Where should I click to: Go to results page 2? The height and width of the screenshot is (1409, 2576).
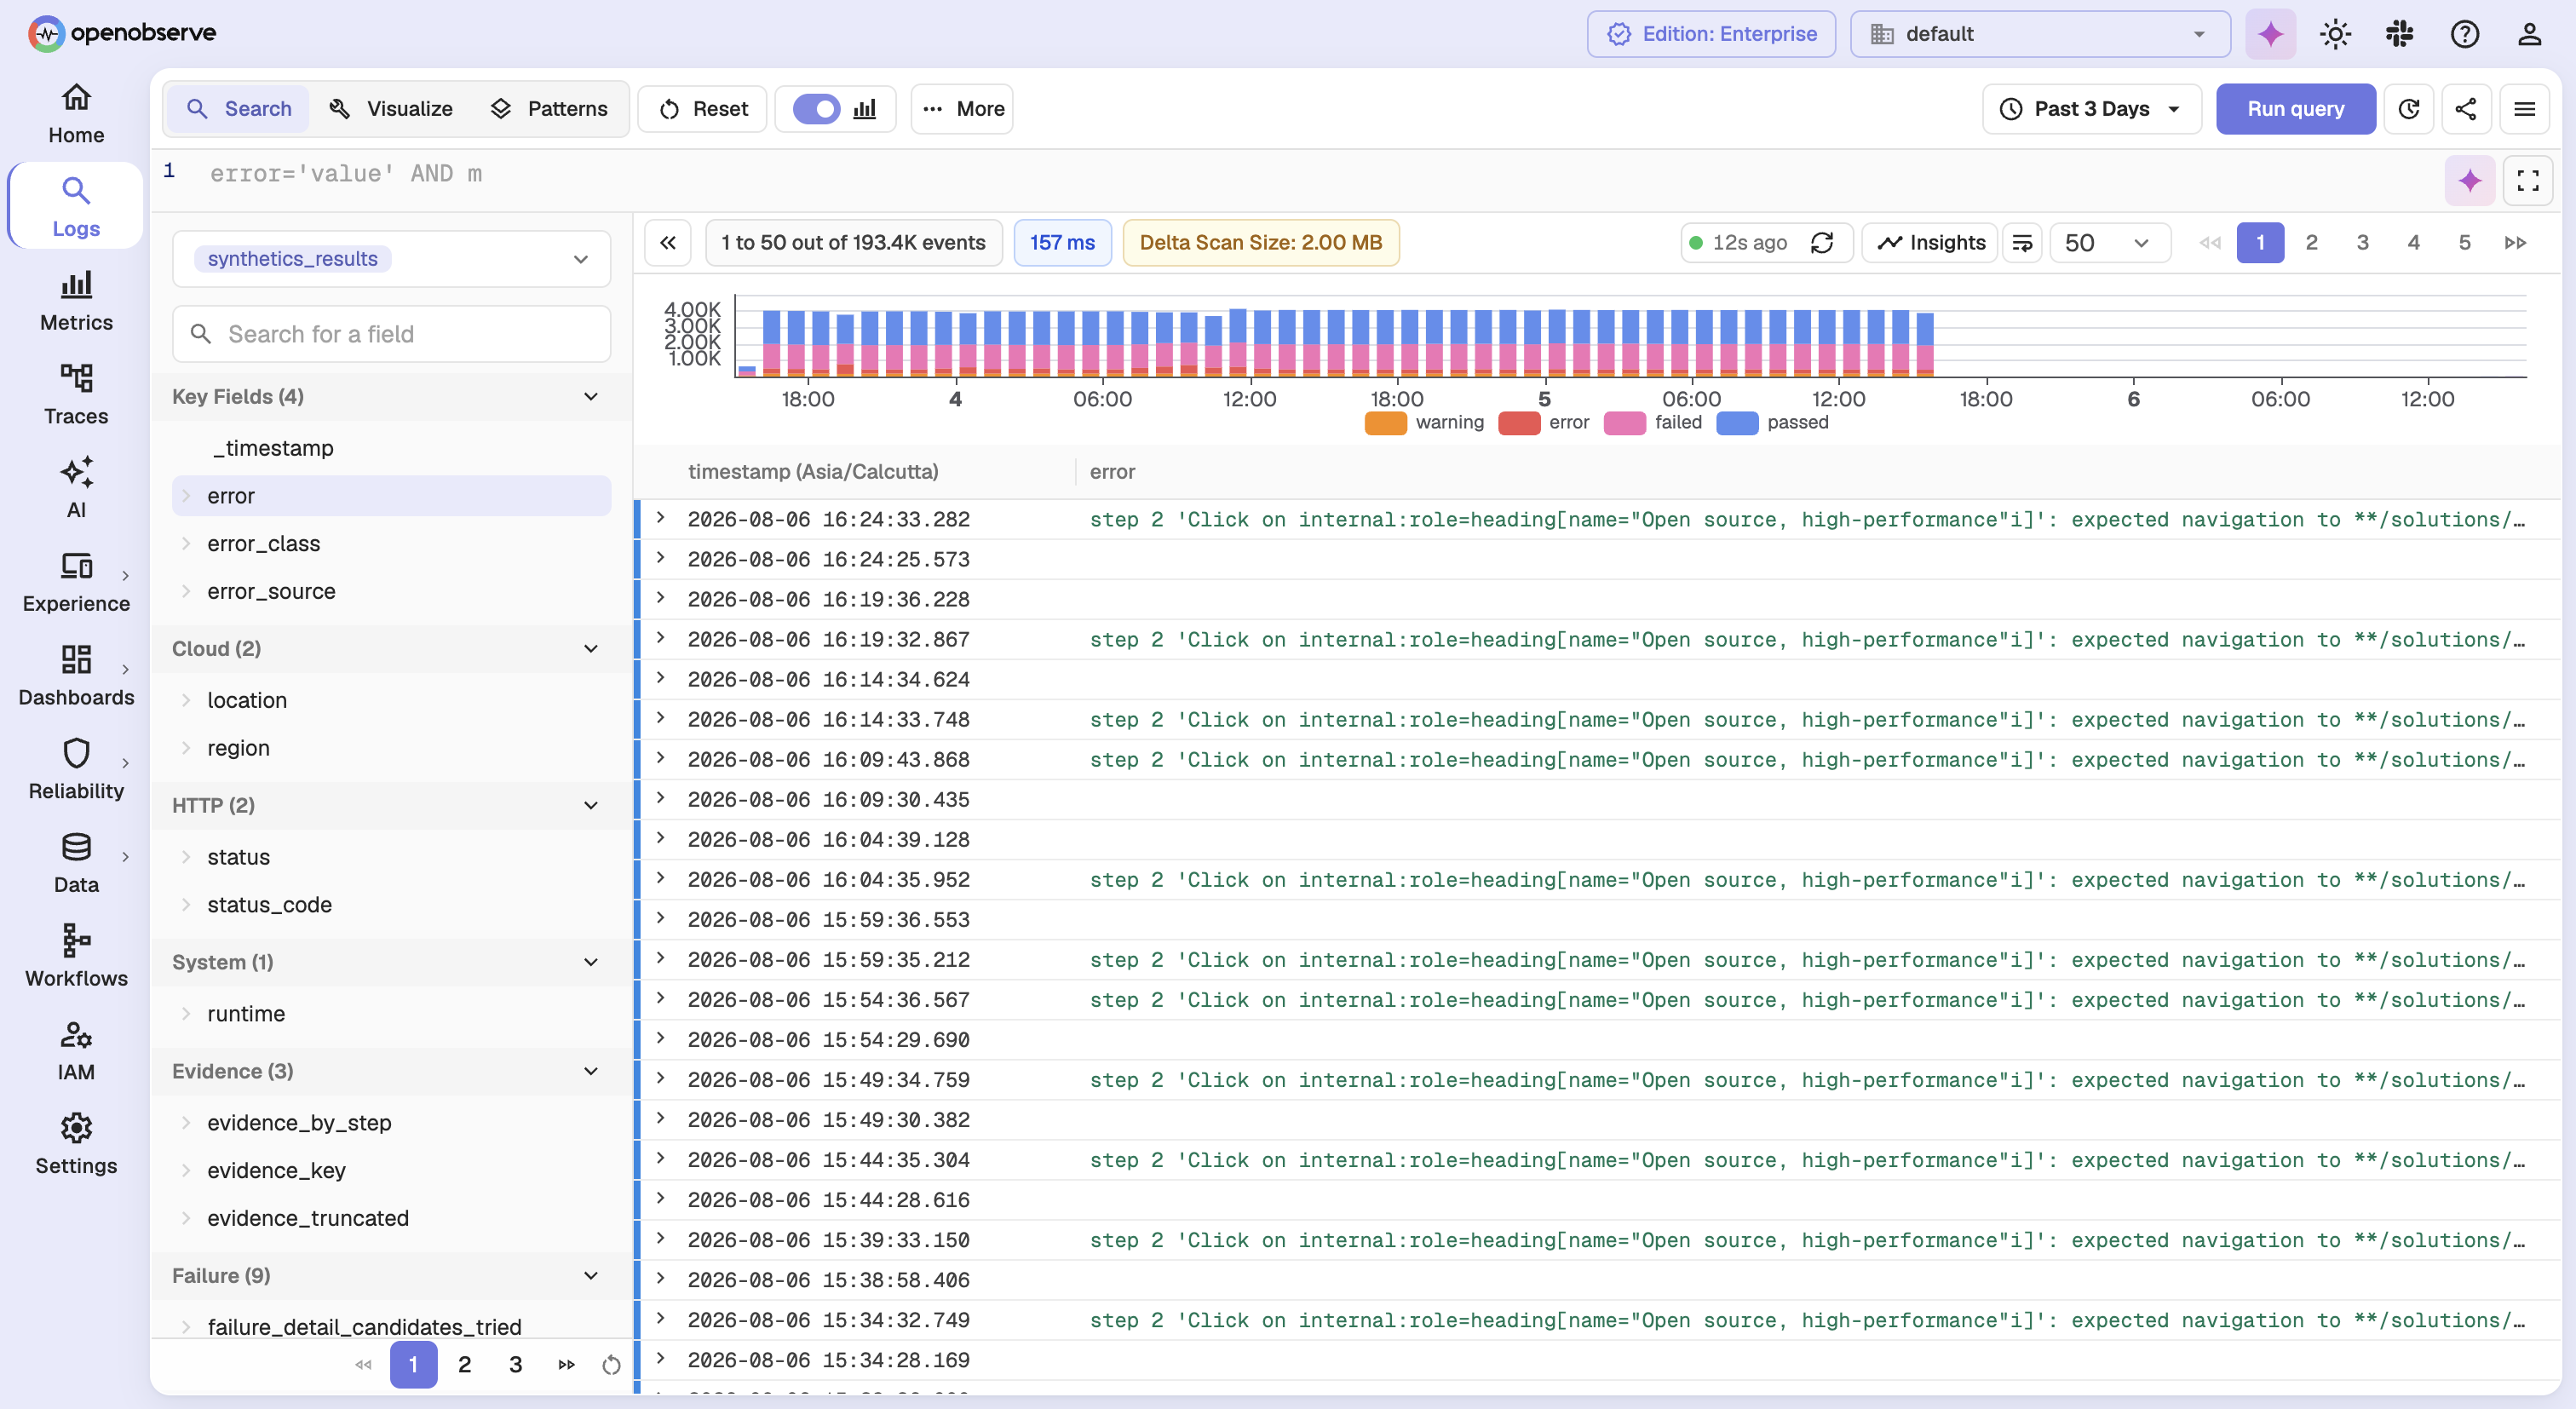click(x=2311, y=243)
